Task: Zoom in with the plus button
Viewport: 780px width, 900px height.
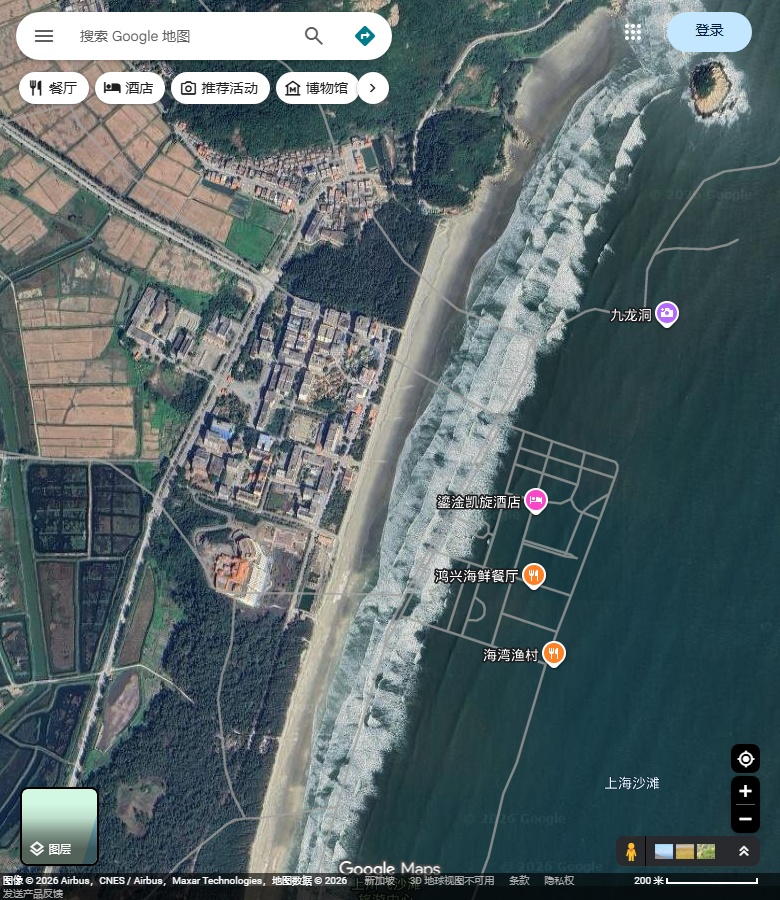Action: click(x=745, y=791)
